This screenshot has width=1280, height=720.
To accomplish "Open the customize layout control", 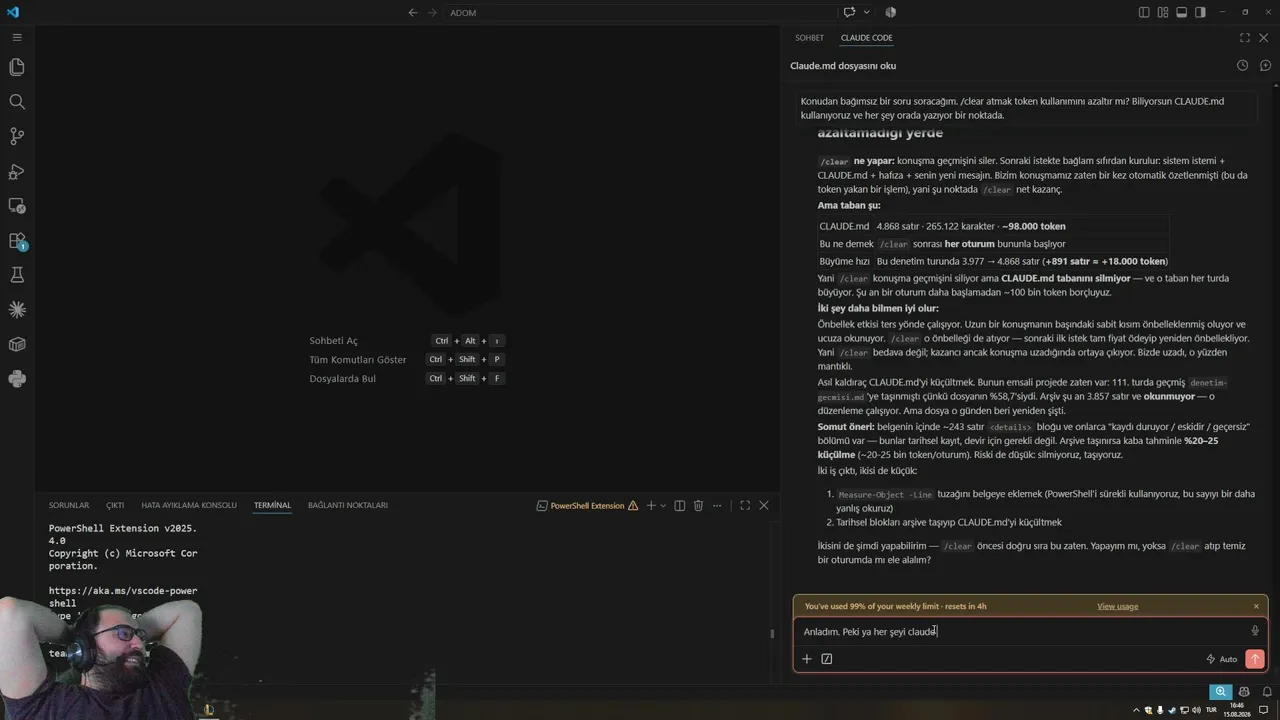I will click(1163, 12).
